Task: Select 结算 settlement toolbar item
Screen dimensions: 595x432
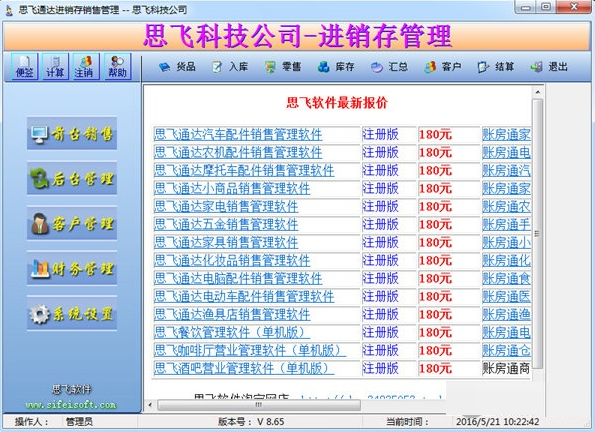Action: 496,67
